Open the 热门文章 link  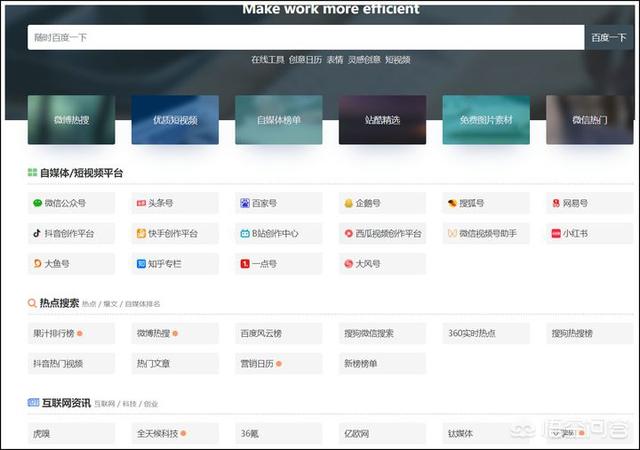(175, 363)
